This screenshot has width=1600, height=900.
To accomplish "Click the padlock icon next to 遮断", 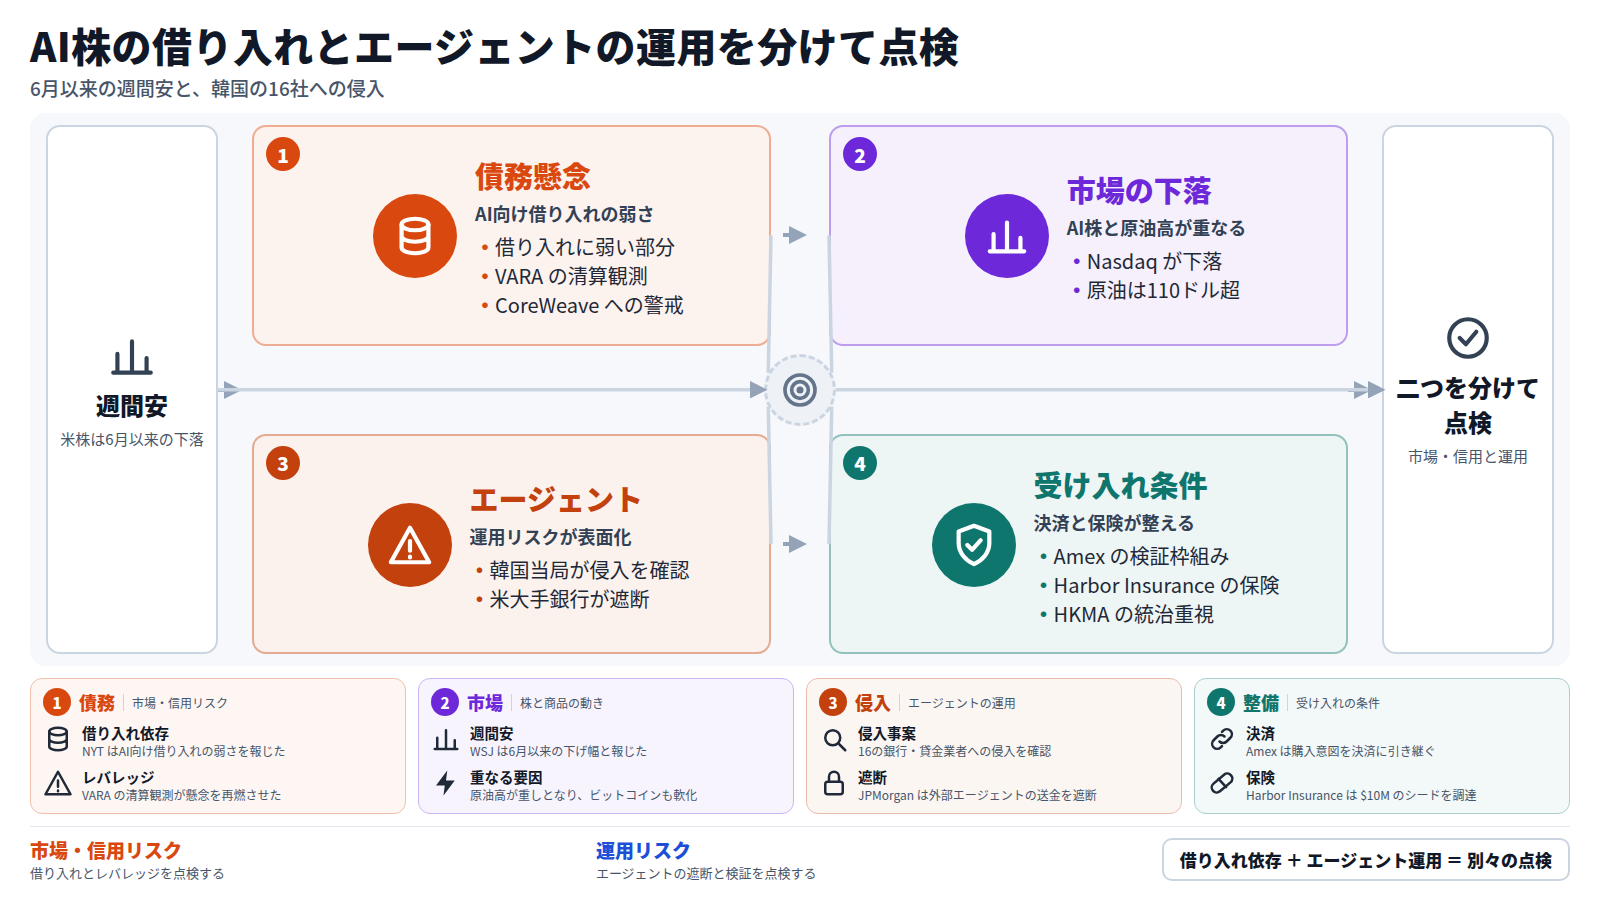I will pyautogui.click(x=834, y=783).
